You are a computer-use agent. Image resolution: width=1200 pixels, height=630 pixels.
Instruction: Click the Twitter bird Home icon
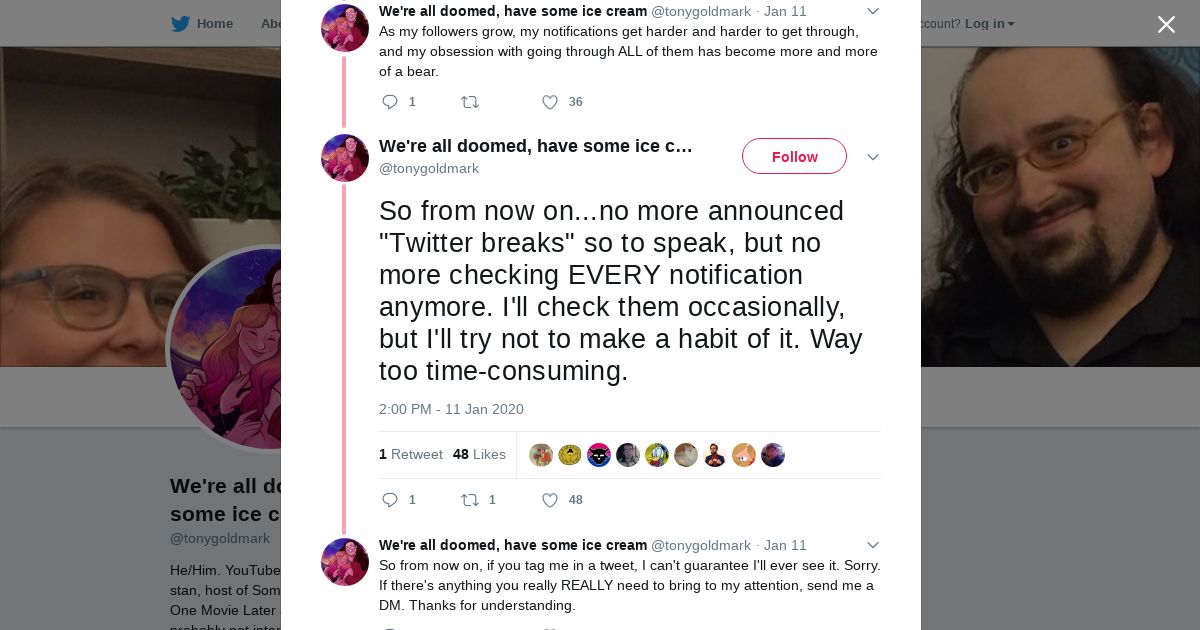pyautogui.click(x=180, y=23)
